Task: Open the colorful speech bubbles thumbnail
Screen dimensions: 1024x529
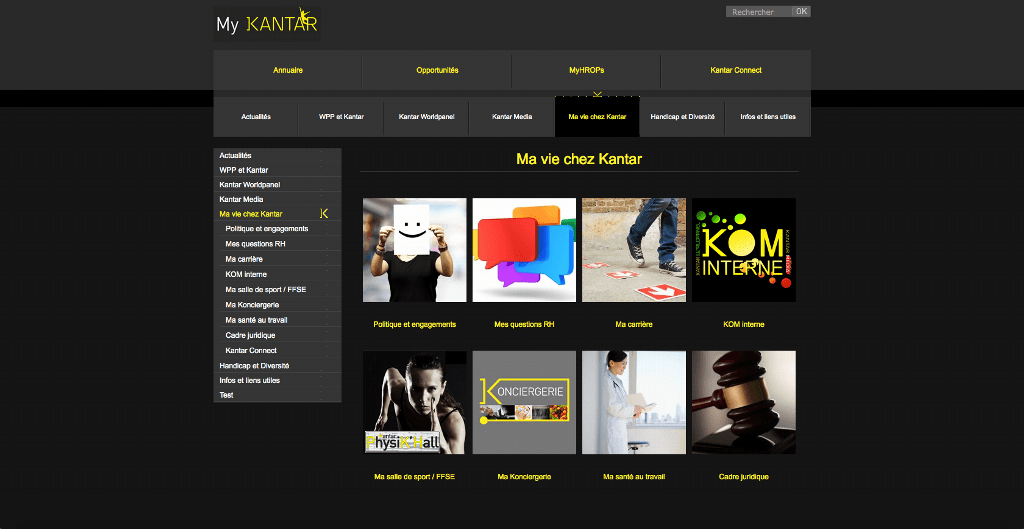Action: (524, 250)
